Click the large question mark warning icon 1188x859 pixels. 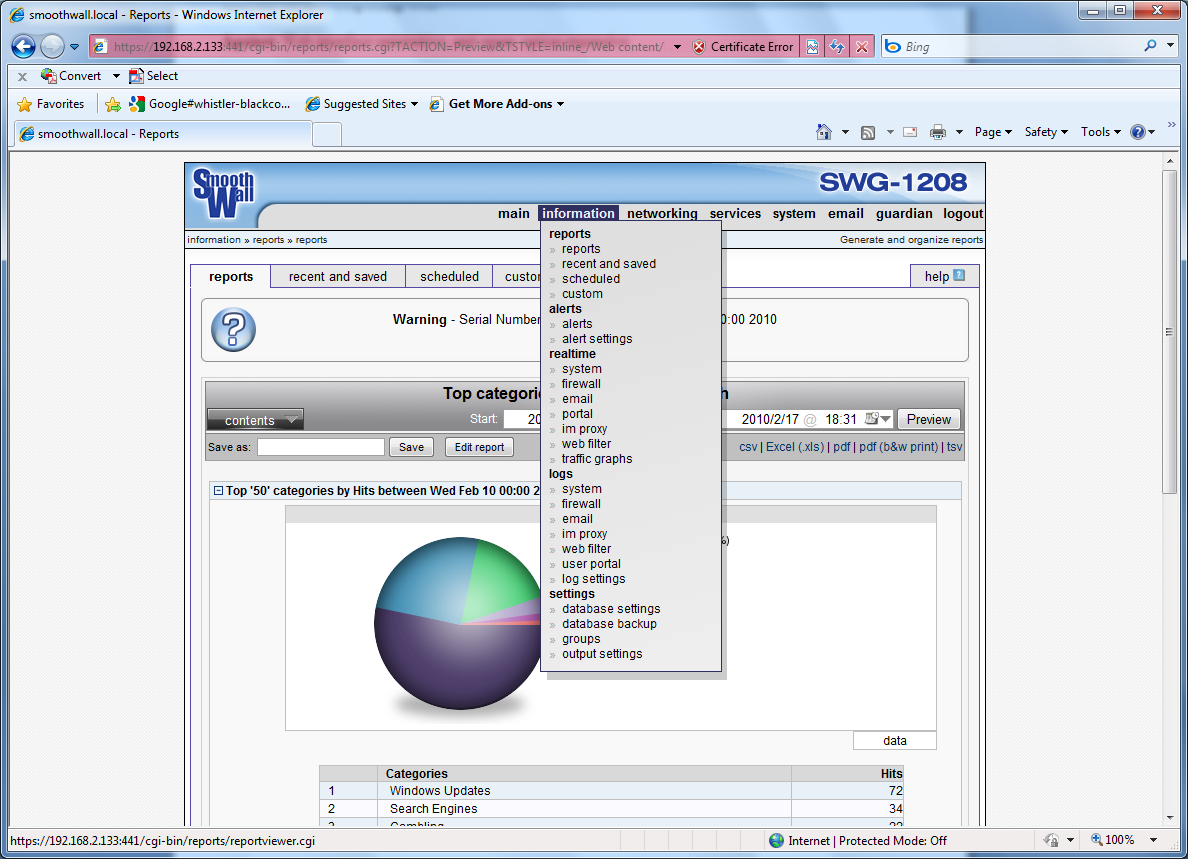233,330
